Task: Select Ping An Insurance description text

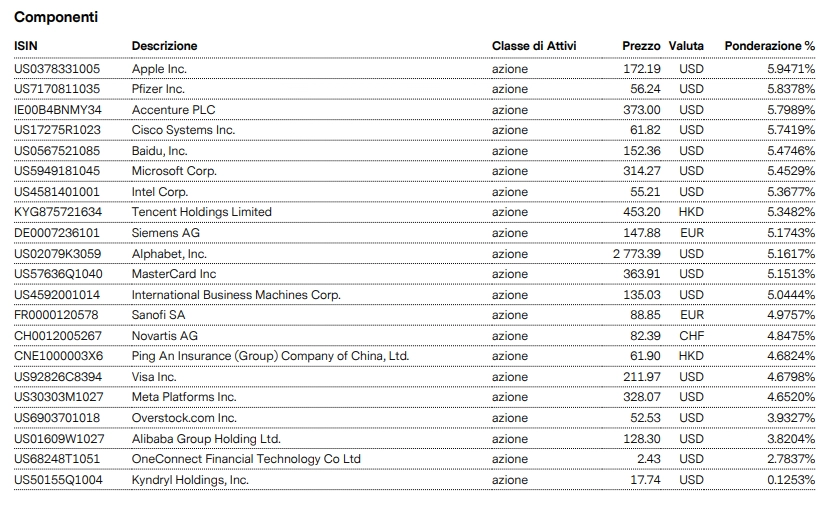Action: tap(270, 356)
